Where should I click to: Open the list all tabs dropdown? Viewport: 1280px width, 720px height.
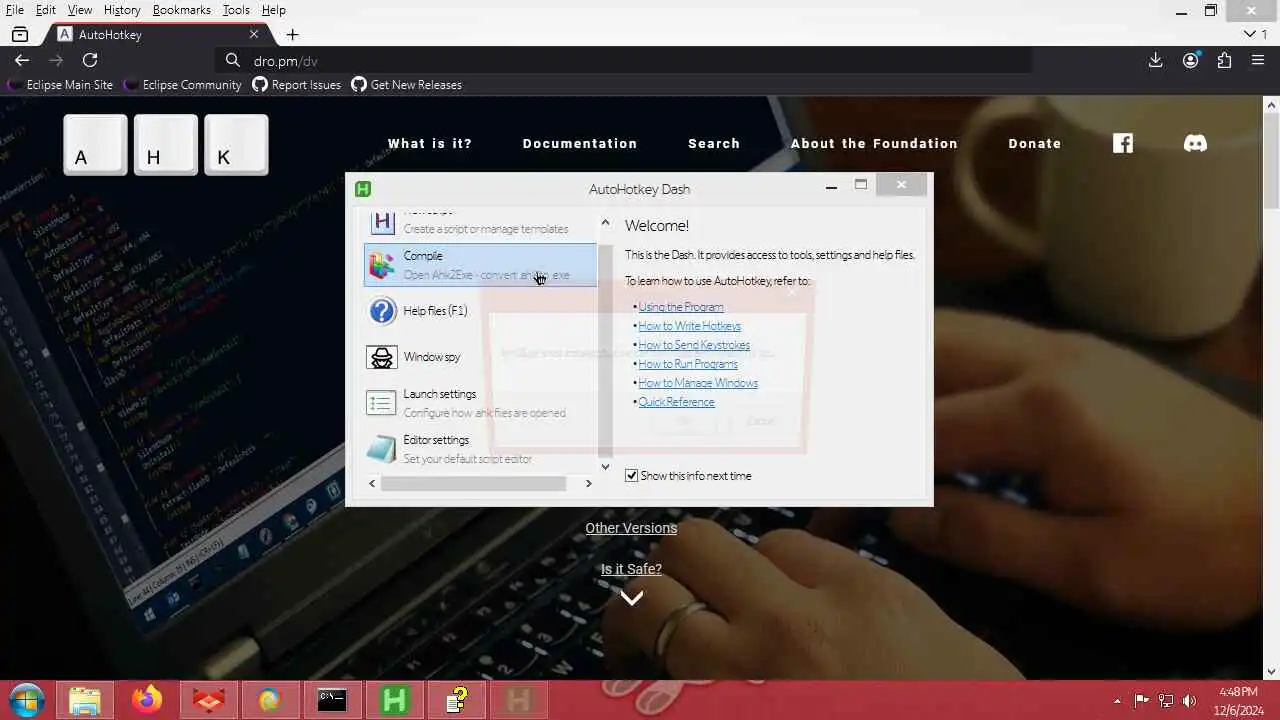1249,34
